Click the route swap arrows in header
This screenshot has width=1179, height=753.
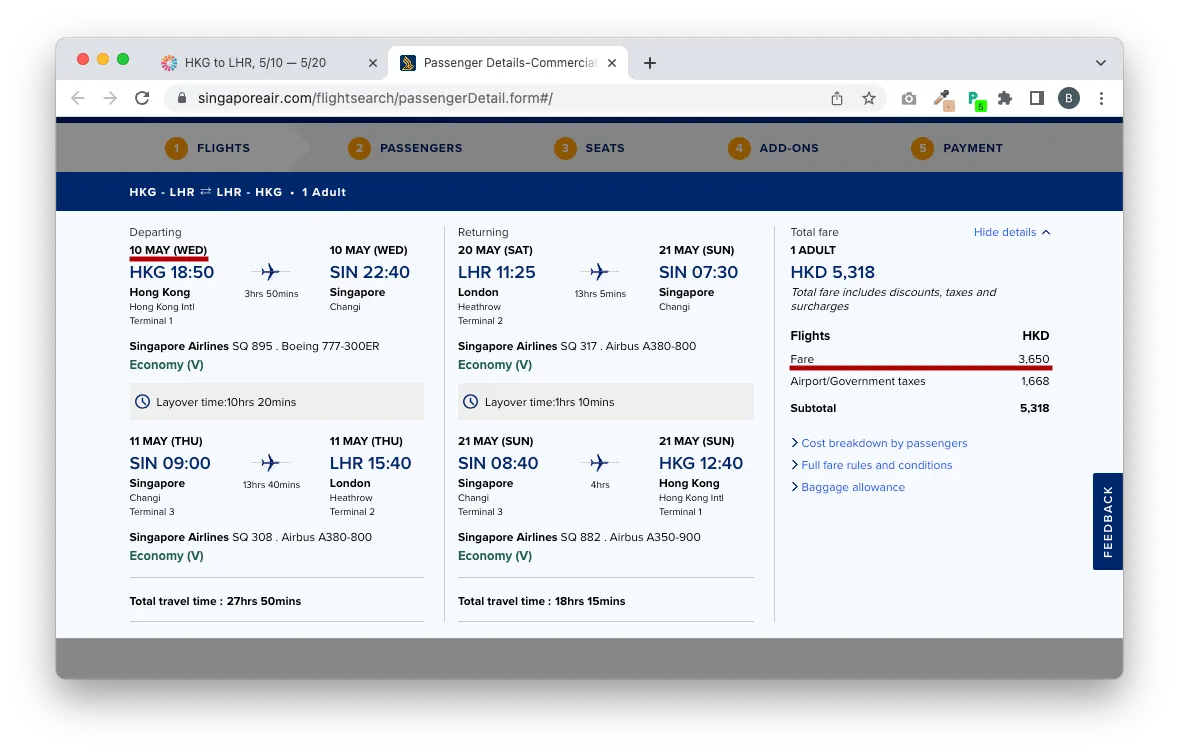tap(205, 192)
